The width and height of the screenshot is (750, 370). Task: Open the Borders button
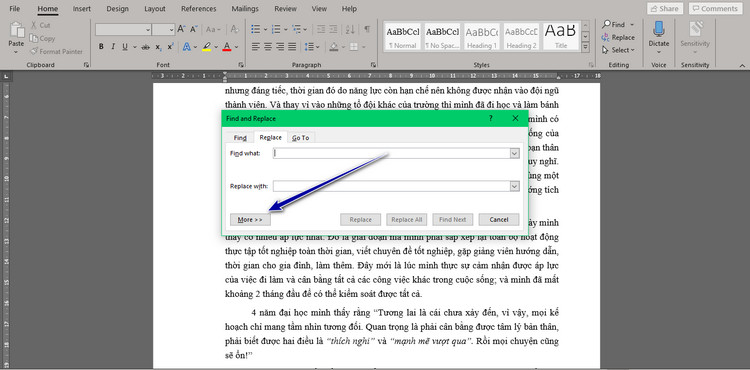354,47
